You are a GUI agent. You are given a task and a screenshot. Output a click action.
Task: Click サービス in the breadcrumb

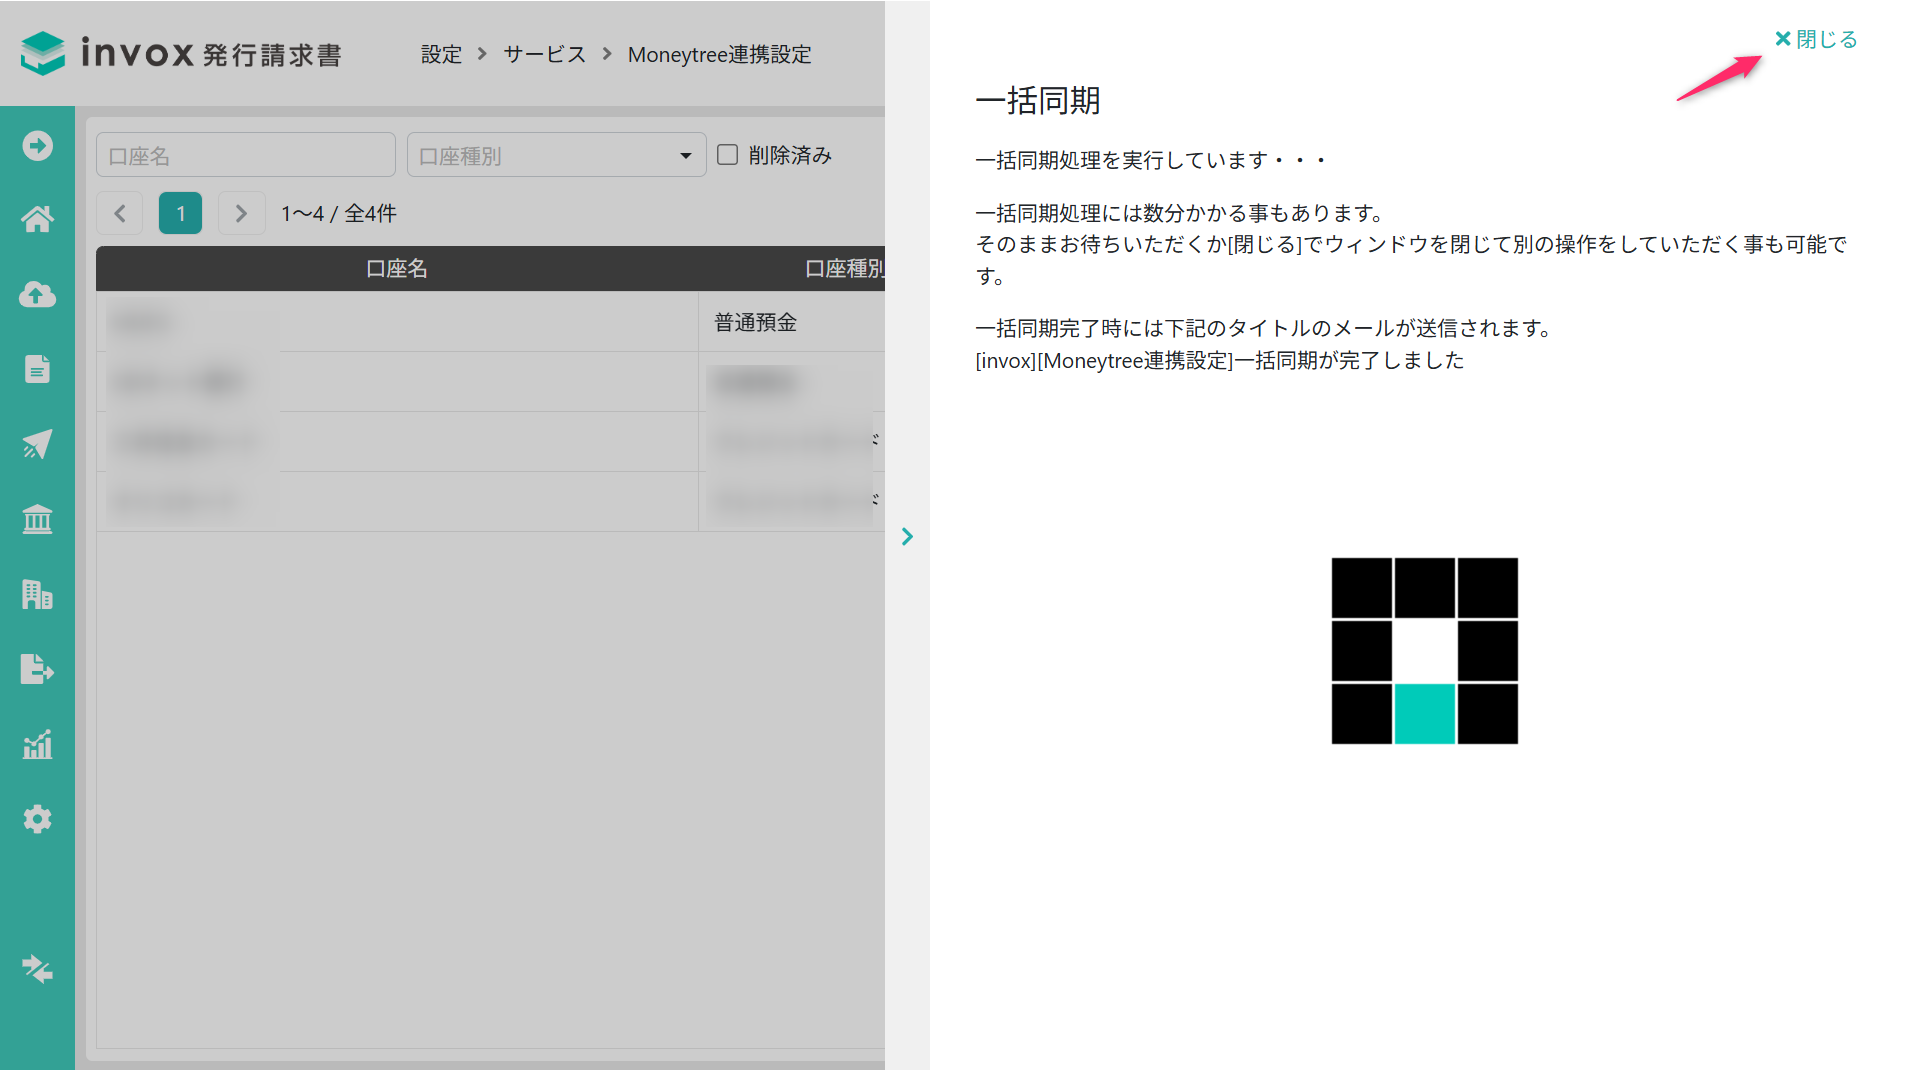coord(544,54)
